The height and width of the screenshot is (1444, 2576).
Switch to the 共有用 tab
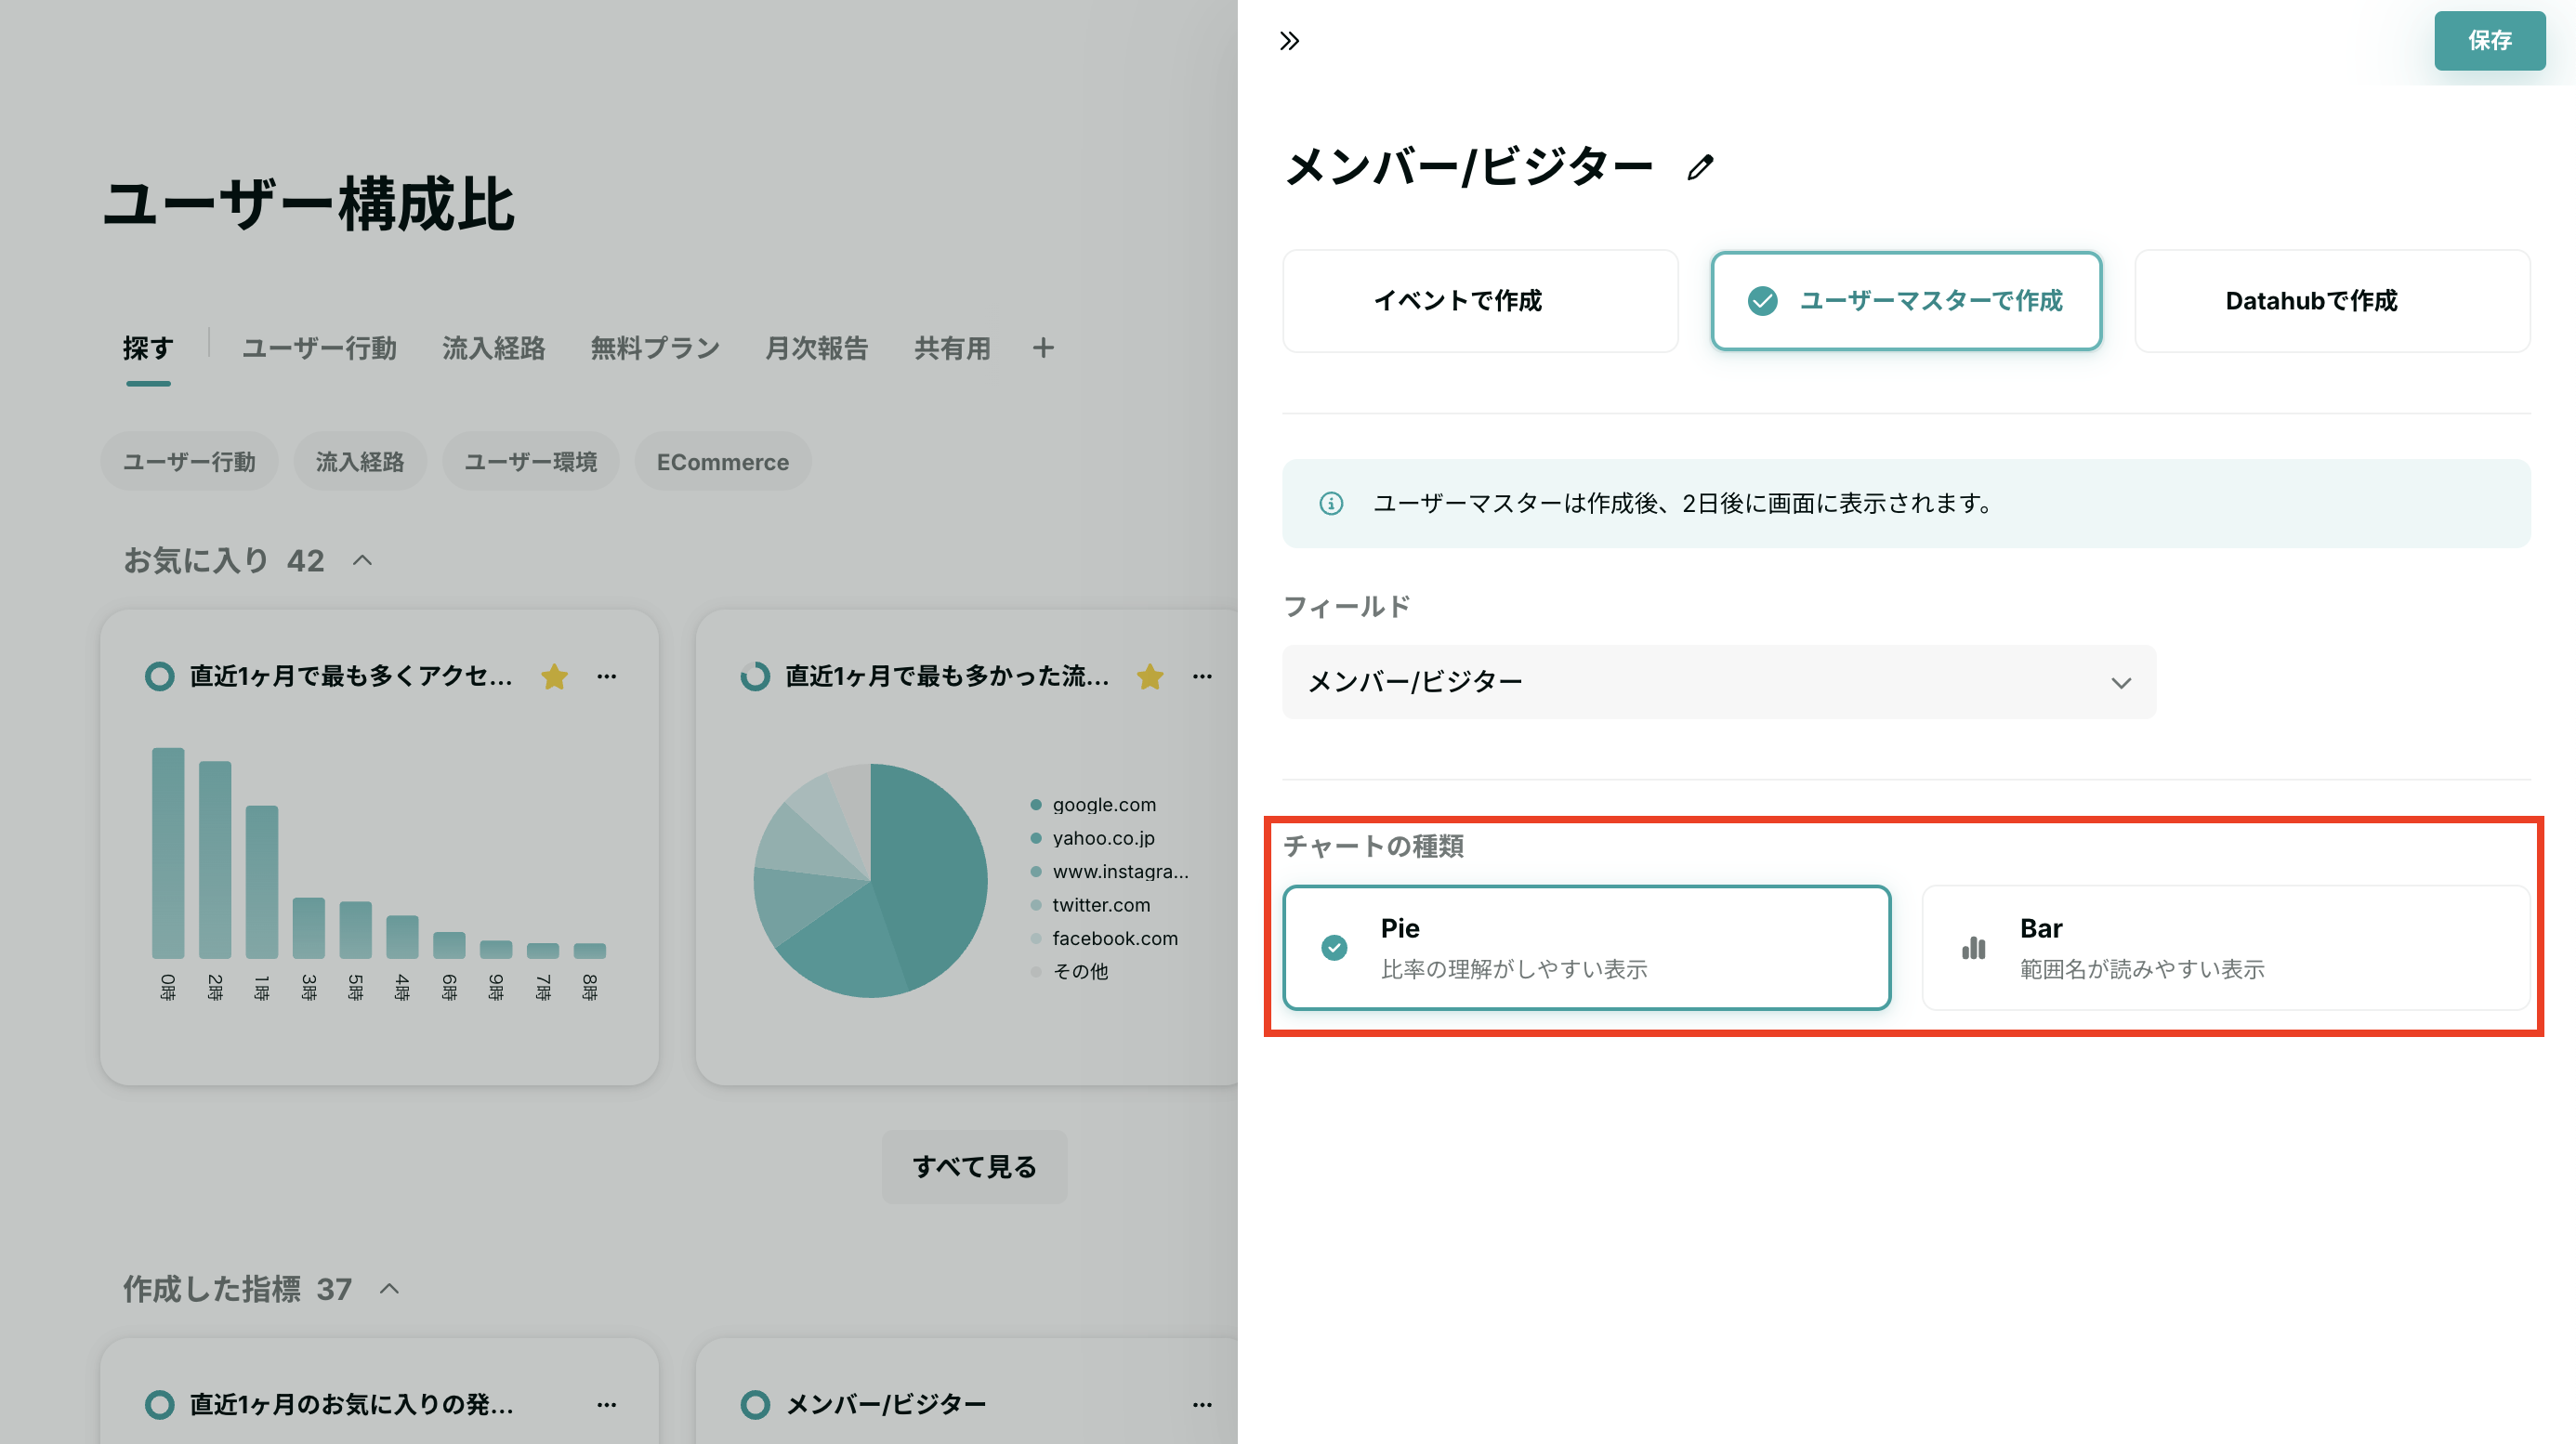(952, 348)
